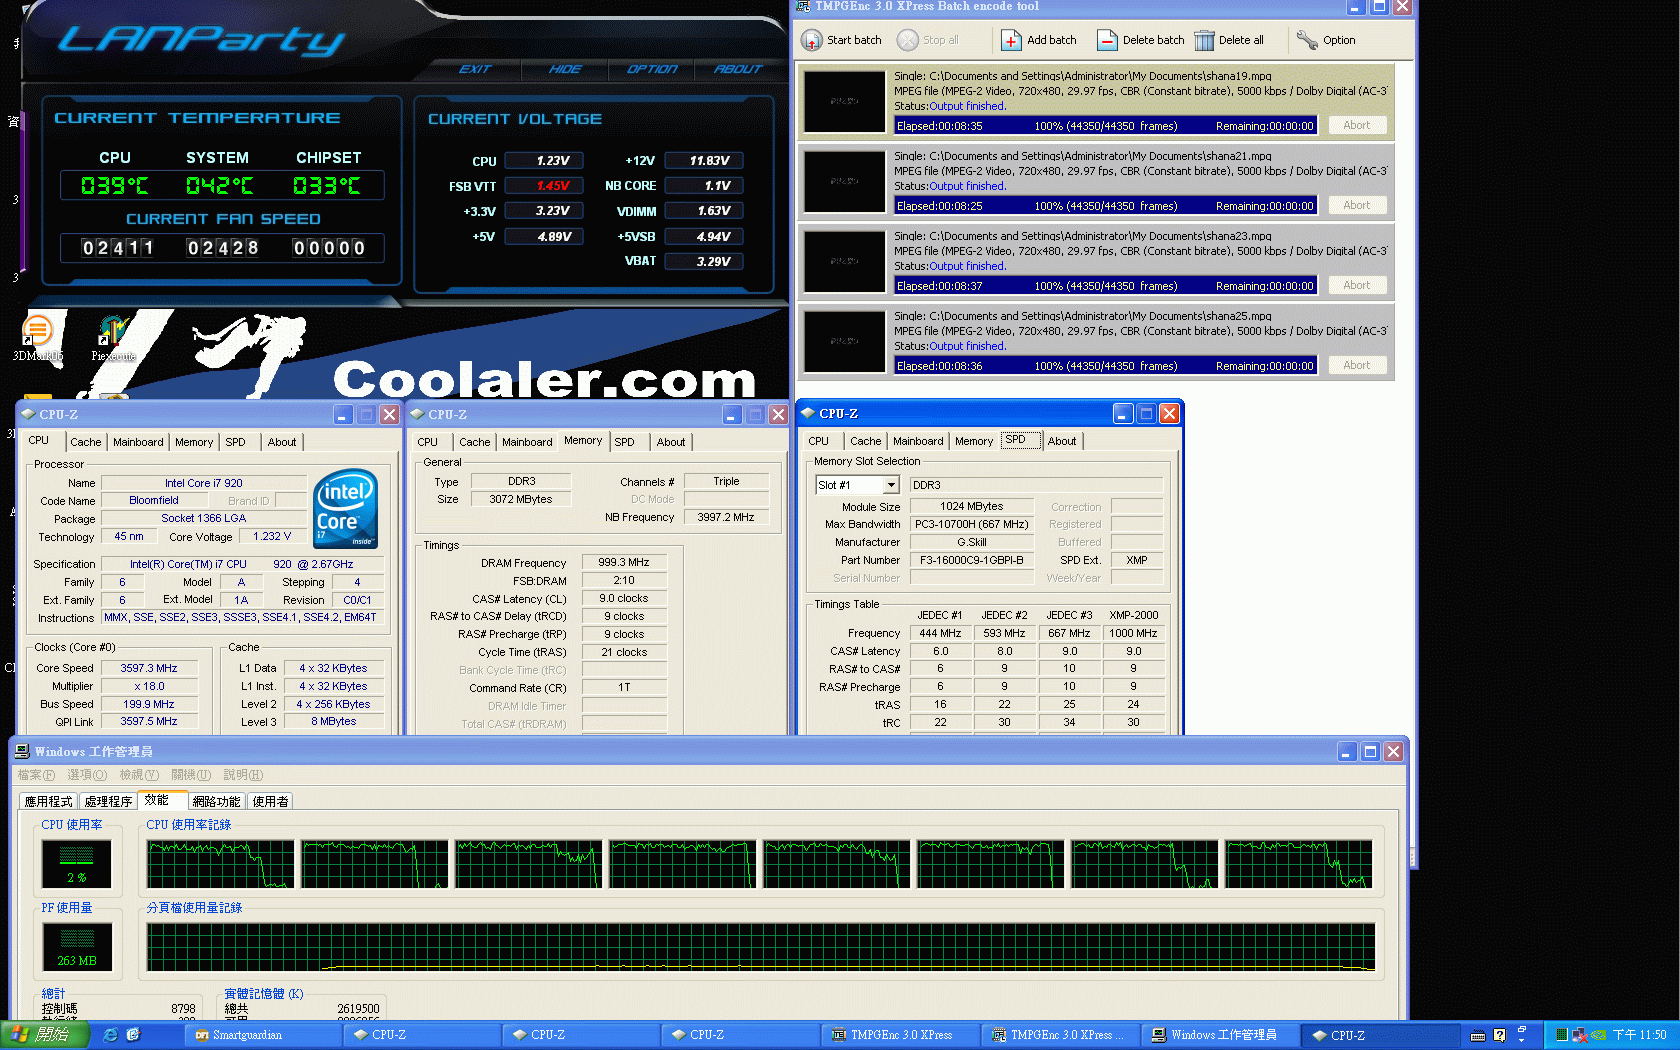Click the Task Manager title bar icon
The image size is (1680, 1050).
point(22,751)
